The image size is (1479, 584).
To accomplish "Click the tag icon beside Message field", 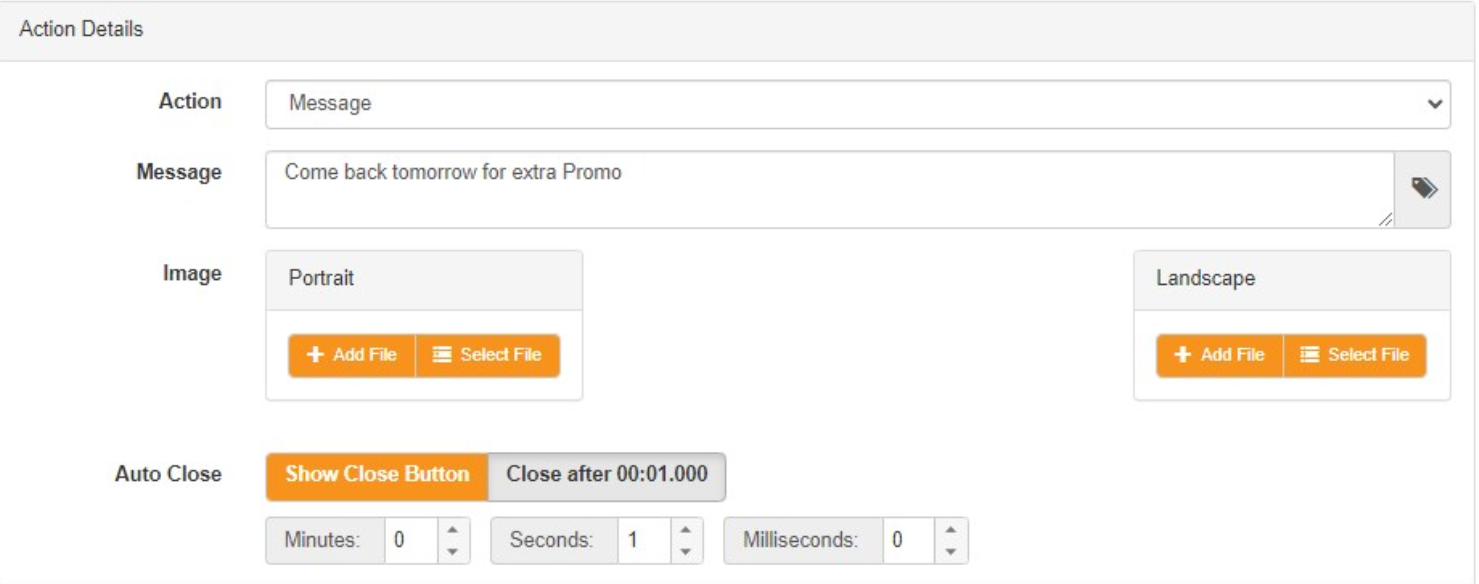I will (1423, 188).
